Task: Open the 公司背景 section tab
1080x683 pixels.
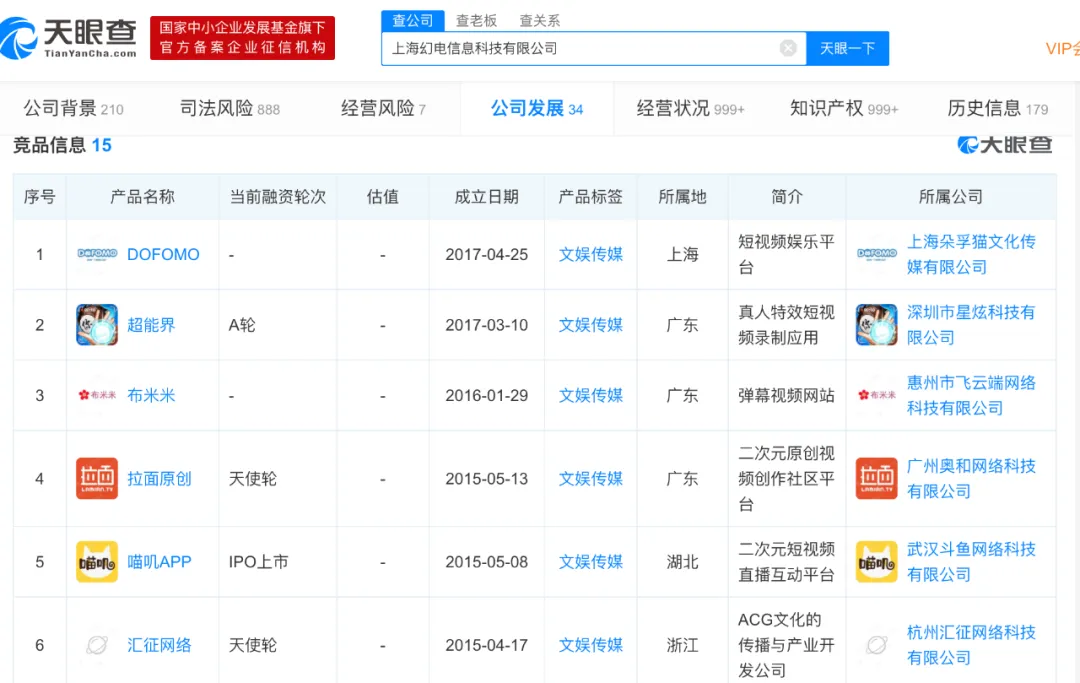Action: coord(73,109)
